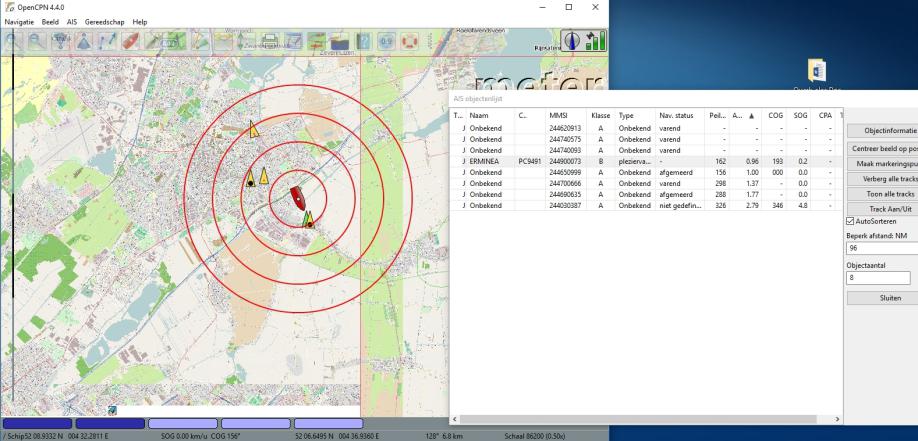This screenshot has height=441, width=918.
Task: Click the AIS list horizontal scrollbar thumb
Action: click(x=638, y=419)
